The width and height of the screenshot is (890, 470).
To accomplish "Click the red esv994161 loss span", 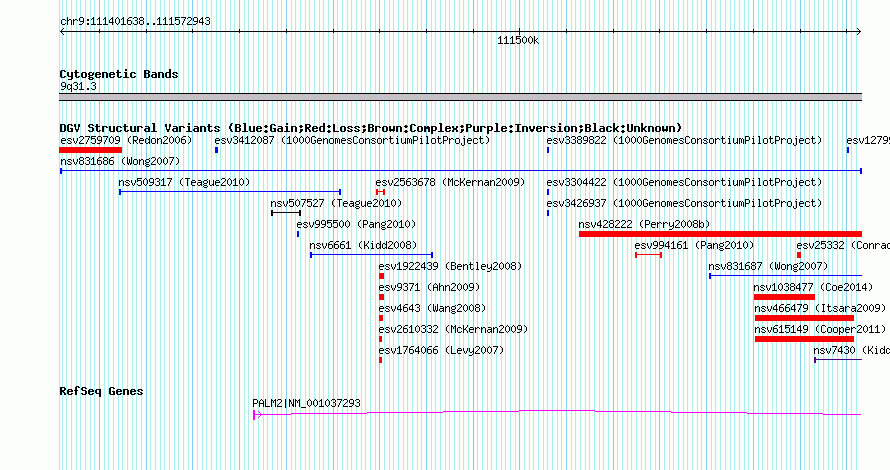I will [x=648, y=255].
